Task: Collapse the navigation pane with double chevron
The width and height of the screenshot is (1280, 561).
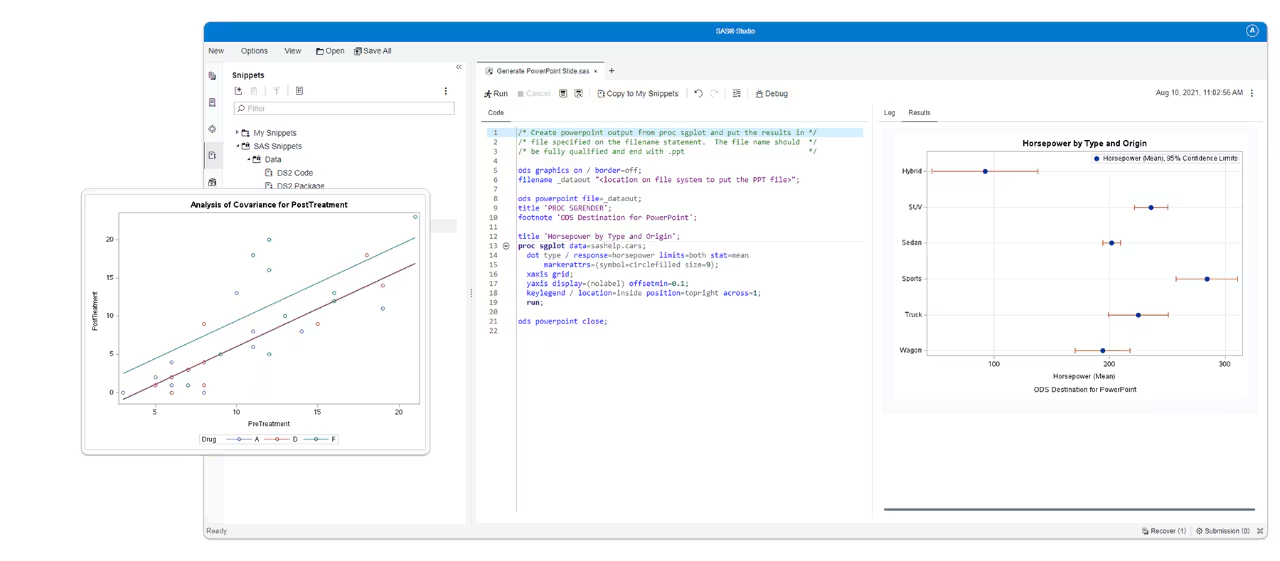Action: pos(459,67)
